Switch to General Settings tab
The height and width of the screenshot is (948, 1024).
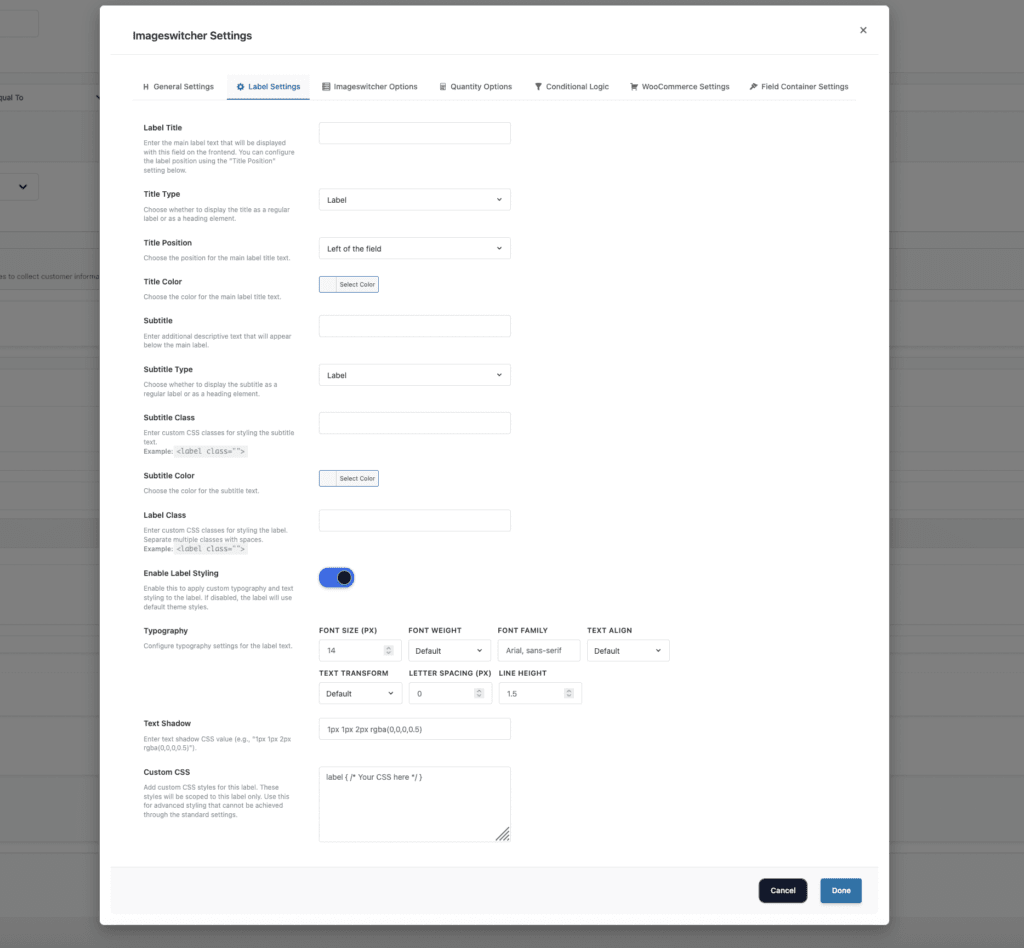(x=178, y=86)
